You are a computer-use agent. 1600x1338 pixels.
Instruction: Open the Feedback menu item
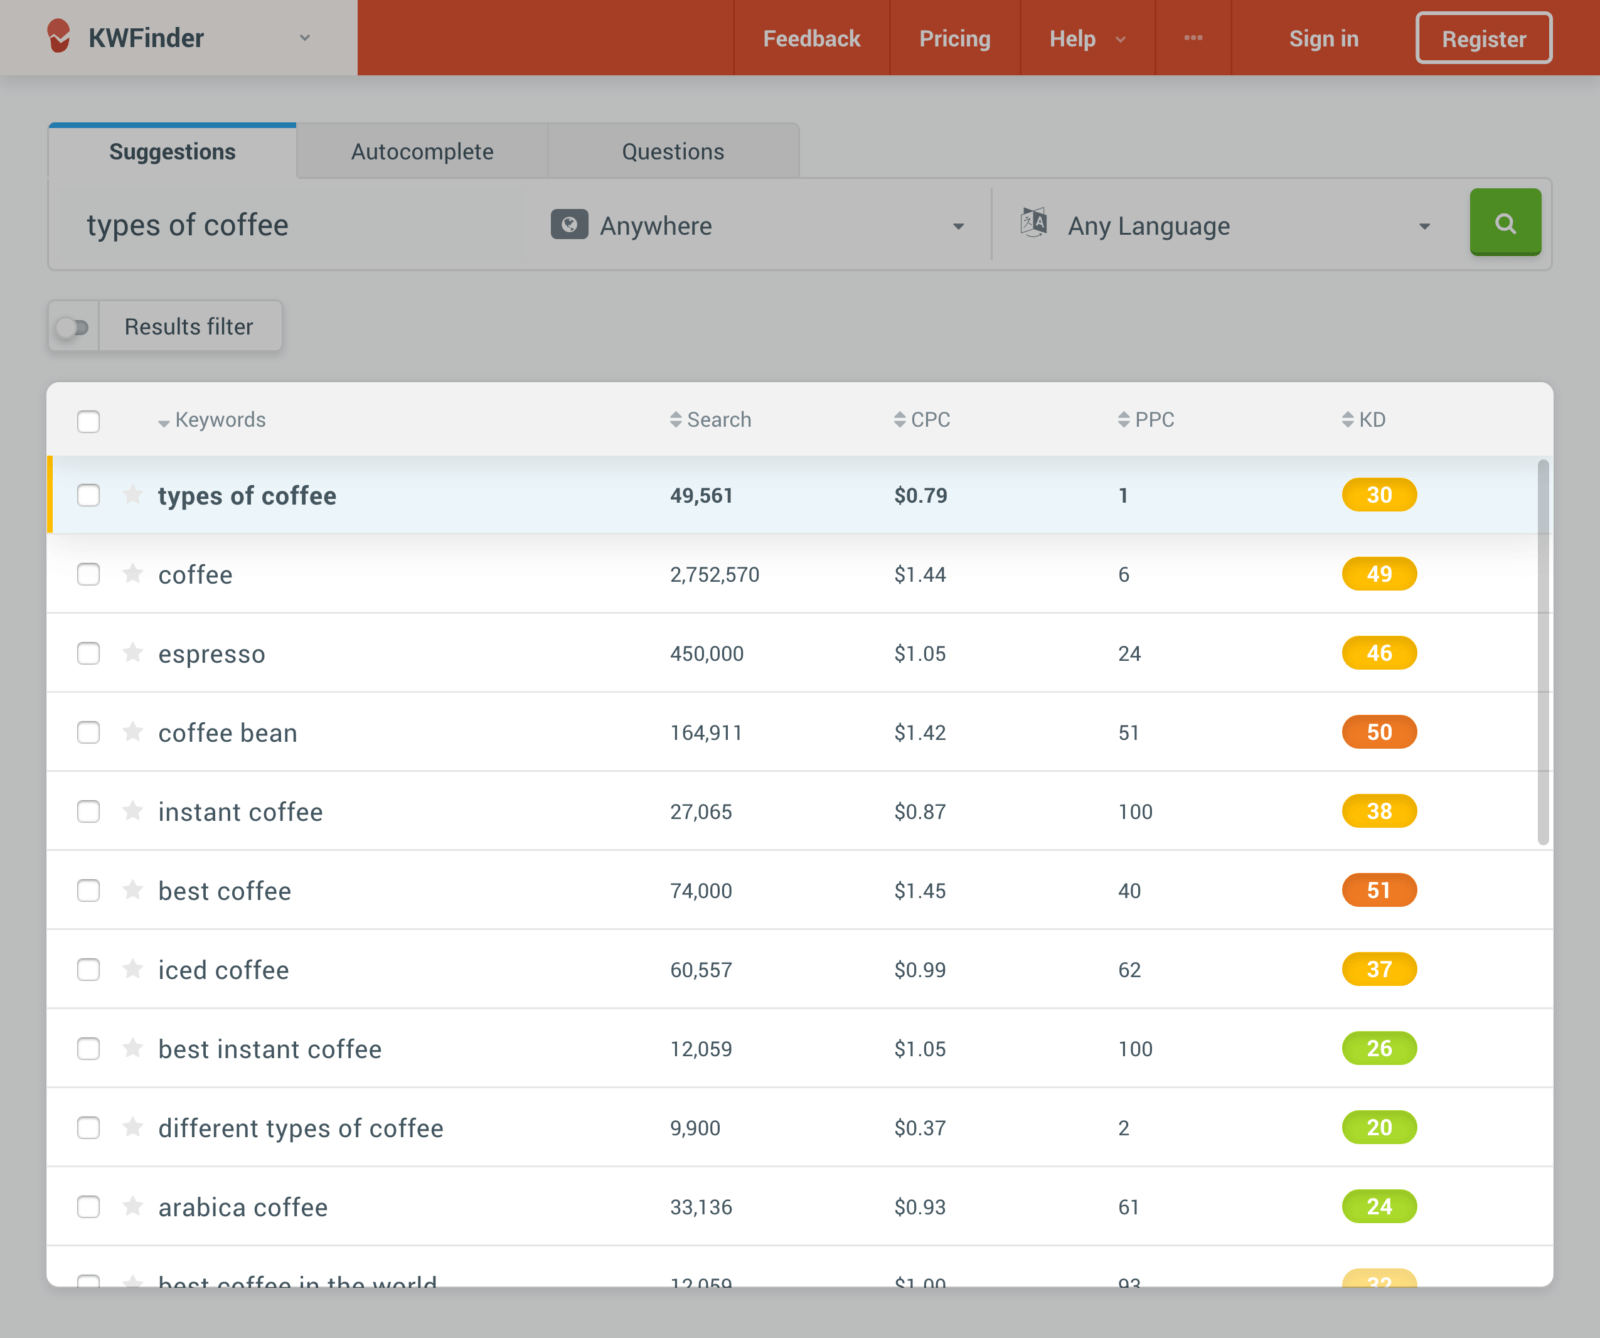(811, 38)
